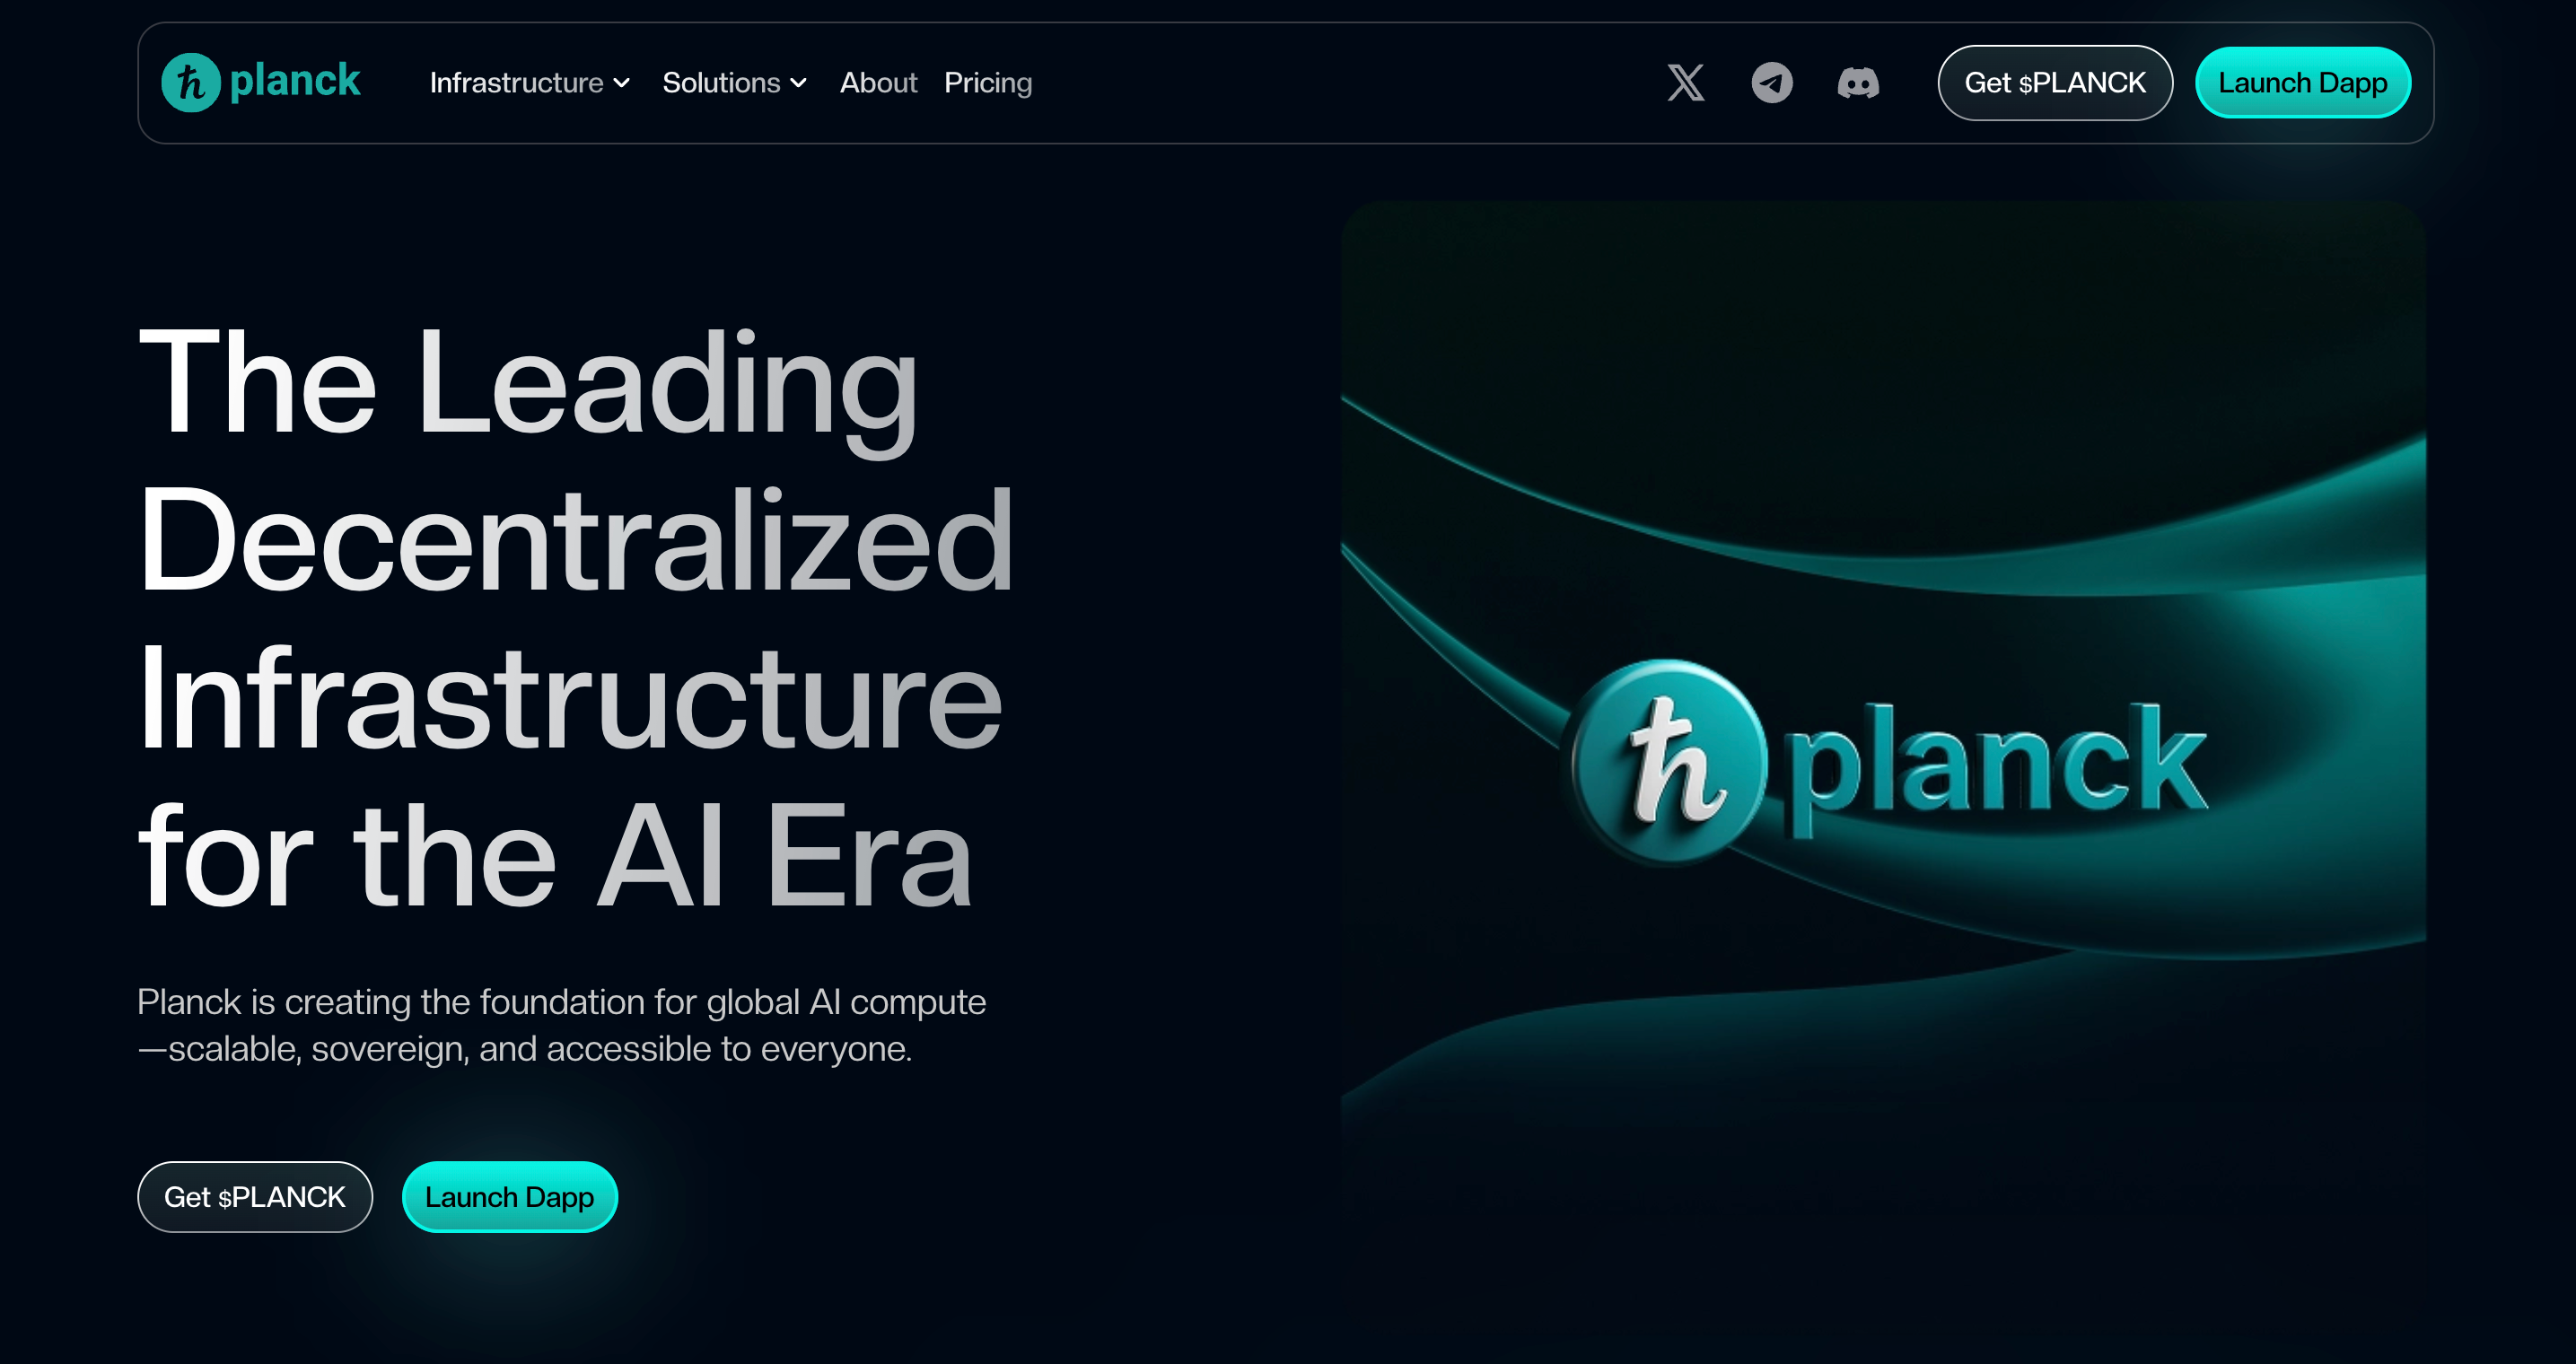The width and height of the screenshot is (2576, 1364).
Task: Click the teal Launch Dapp hero button
Action: (509, 1196)
